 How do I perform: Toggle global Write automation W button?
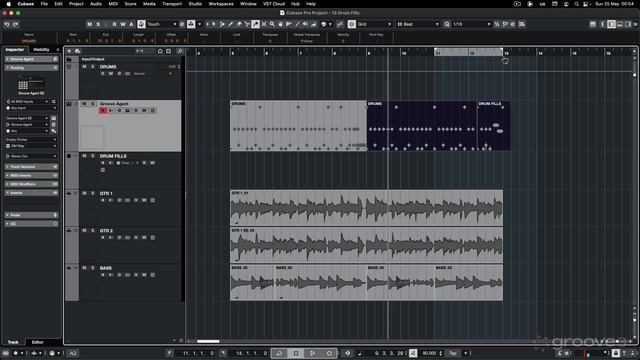[122, 24]
